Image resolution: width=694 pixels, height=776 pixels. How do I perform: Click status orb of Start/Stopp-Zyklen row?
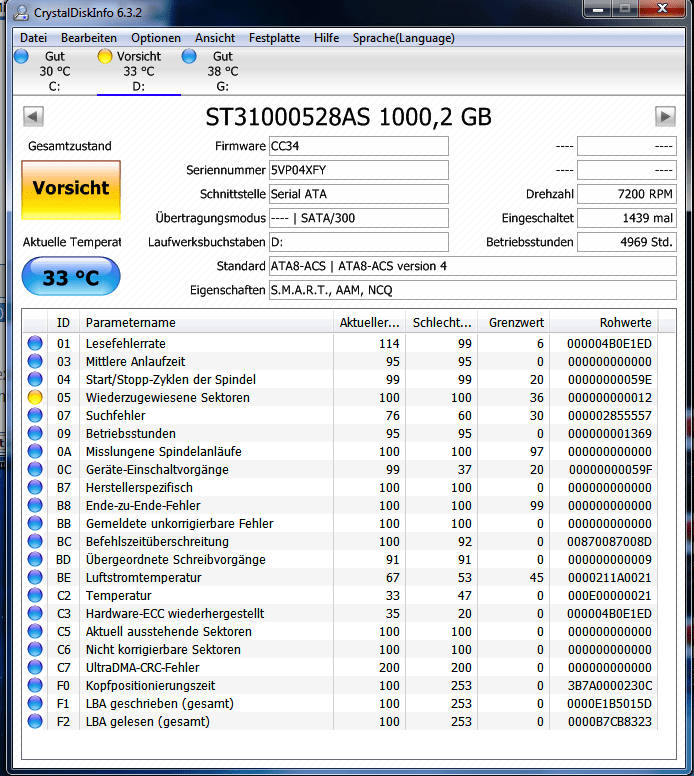(x=35, y=380)
